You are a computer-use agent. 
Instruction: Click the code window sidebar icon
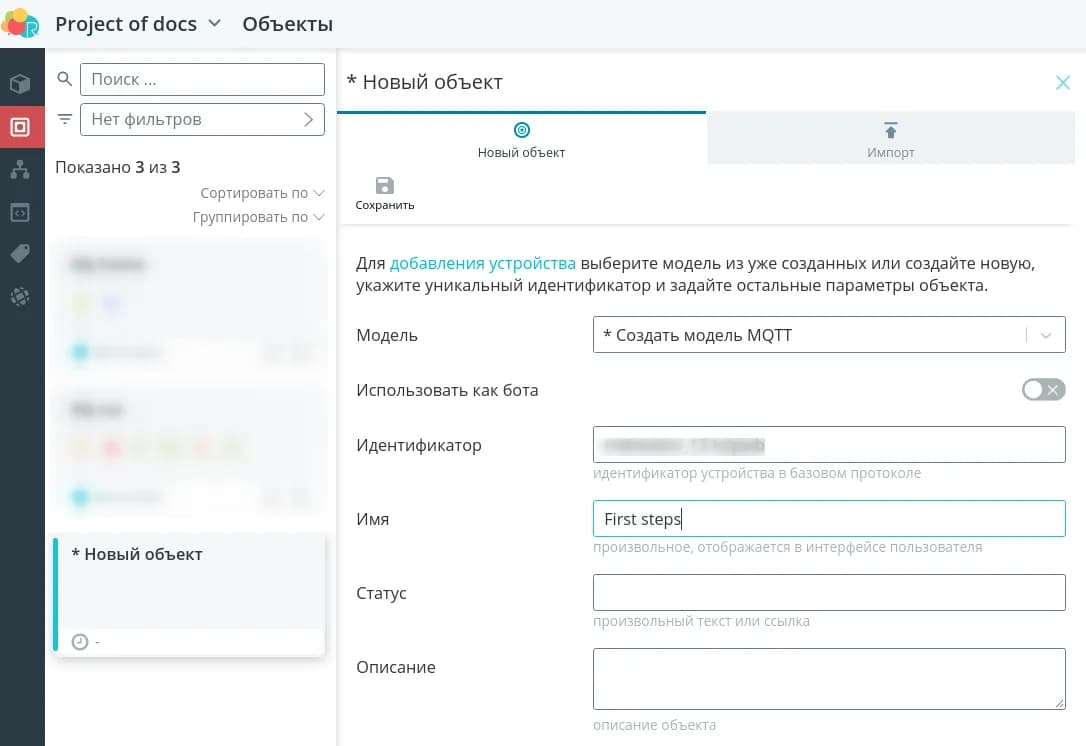[20, 212]
